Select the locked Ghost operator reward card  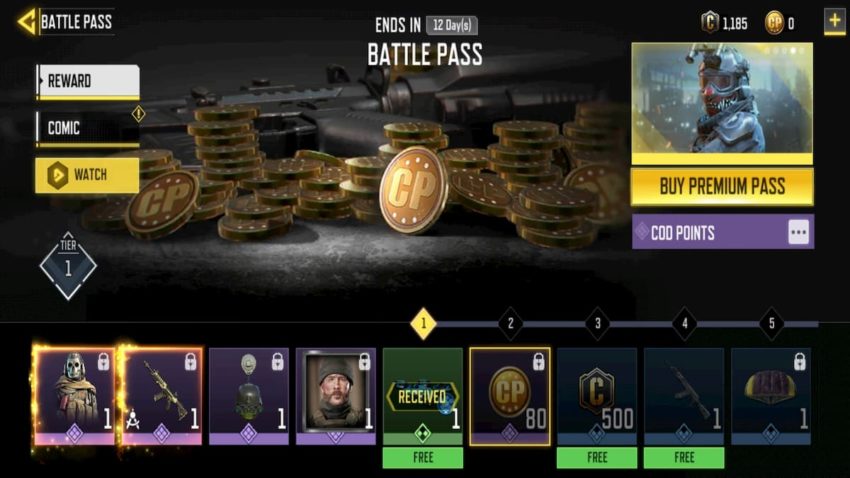tap(74, 396)
